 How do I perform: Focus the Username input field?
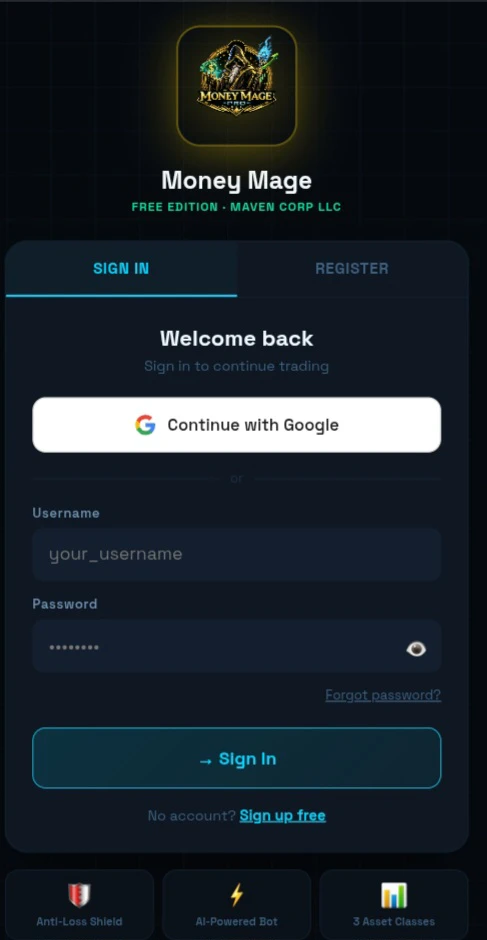coord(237,555)
